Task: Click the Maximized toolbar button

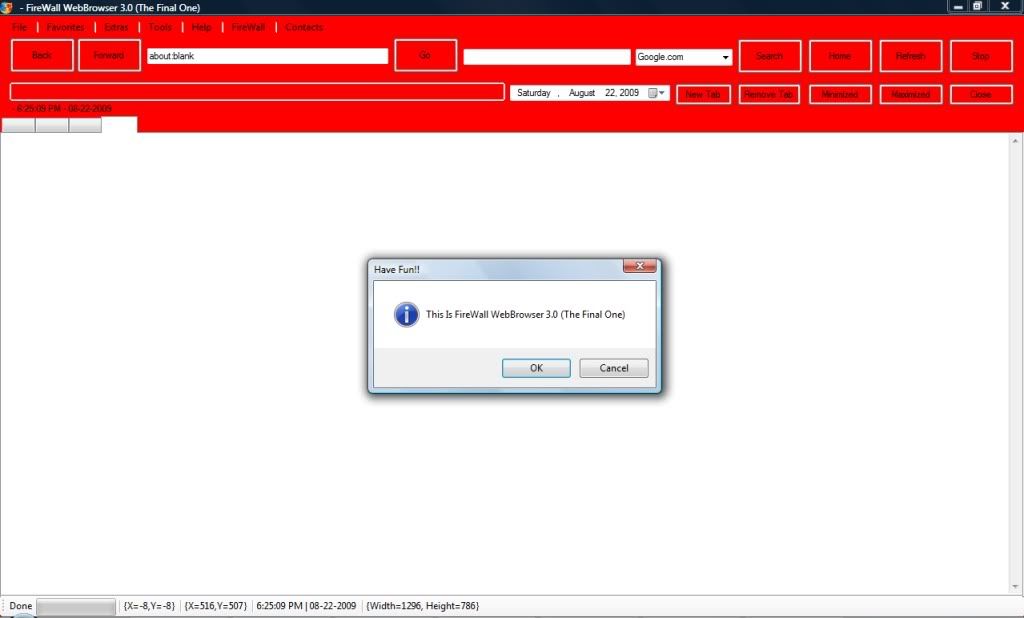Action: point(911,95)
